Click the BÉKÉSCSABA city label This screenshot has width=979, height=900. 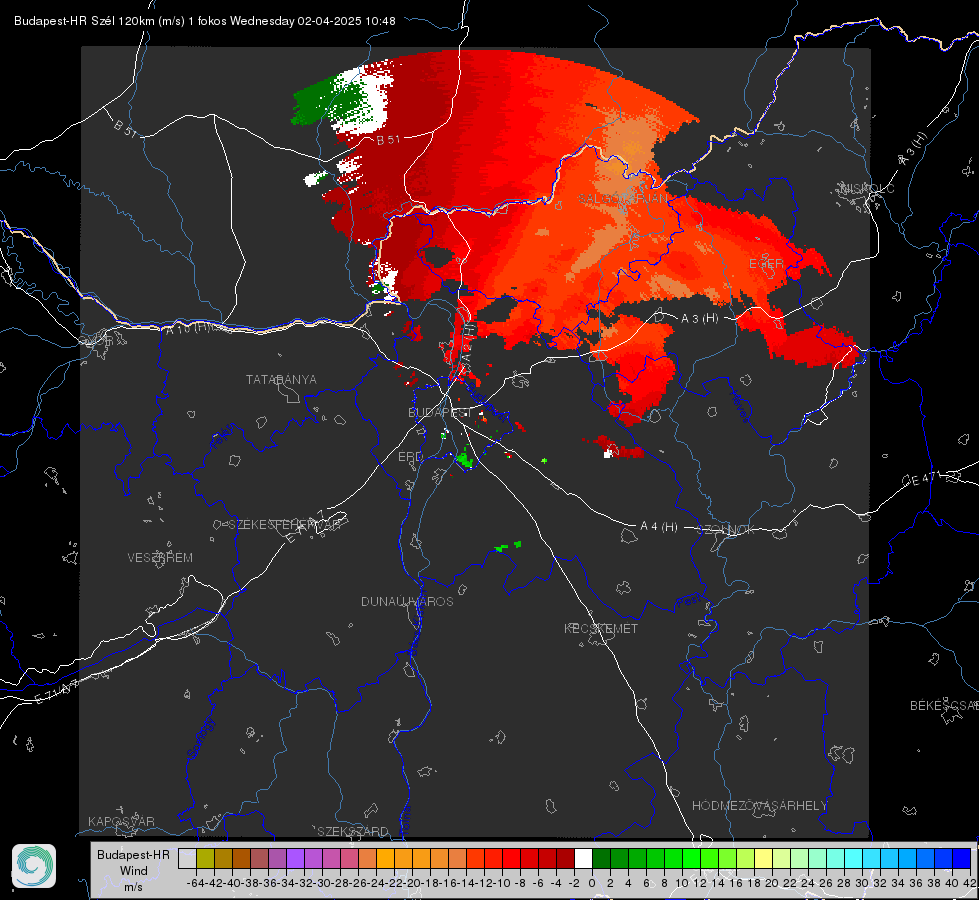click(944, 705)
